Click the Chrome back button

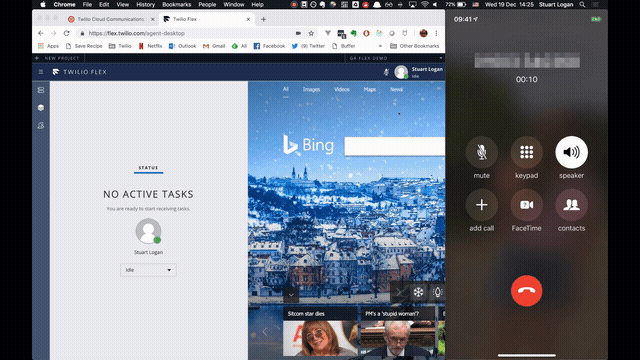[x=40, y=33]
